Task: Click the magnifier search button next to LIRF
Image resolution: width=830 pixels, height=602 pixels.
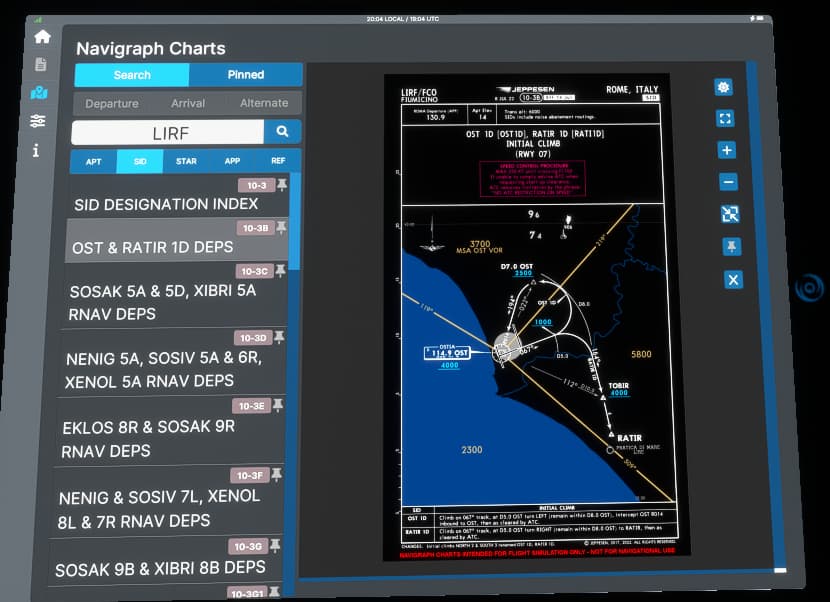Action: coord(282,131)
